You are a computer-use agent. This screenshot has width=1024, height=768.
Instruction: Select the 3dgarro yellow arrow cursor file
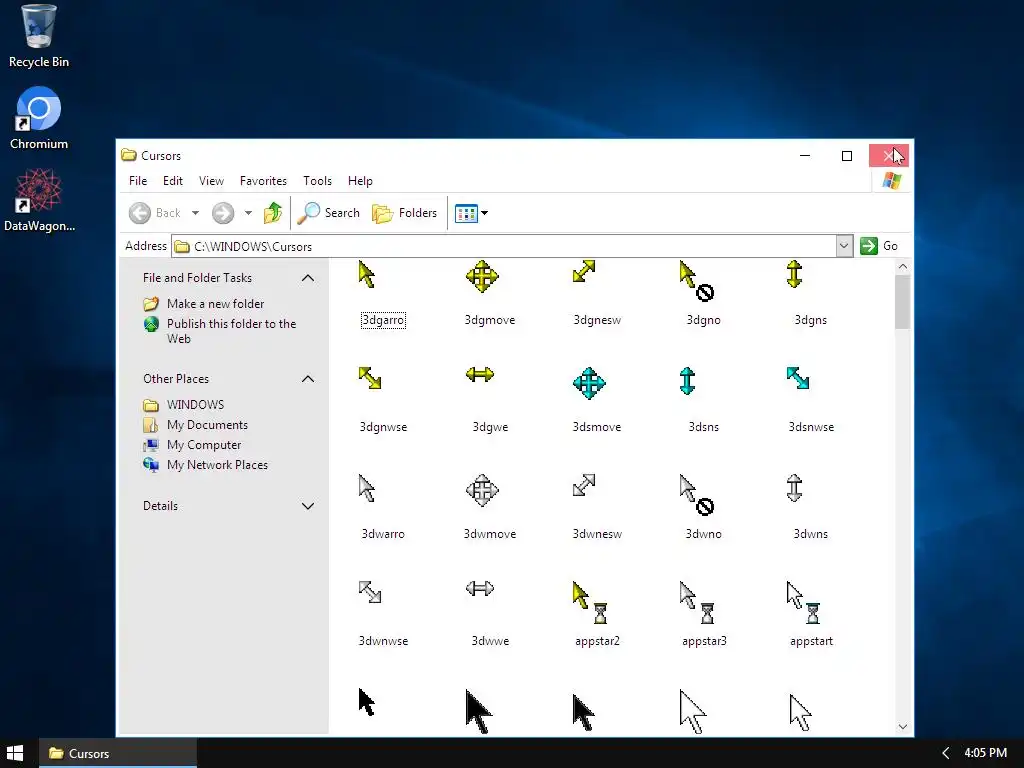pos(367,275)
